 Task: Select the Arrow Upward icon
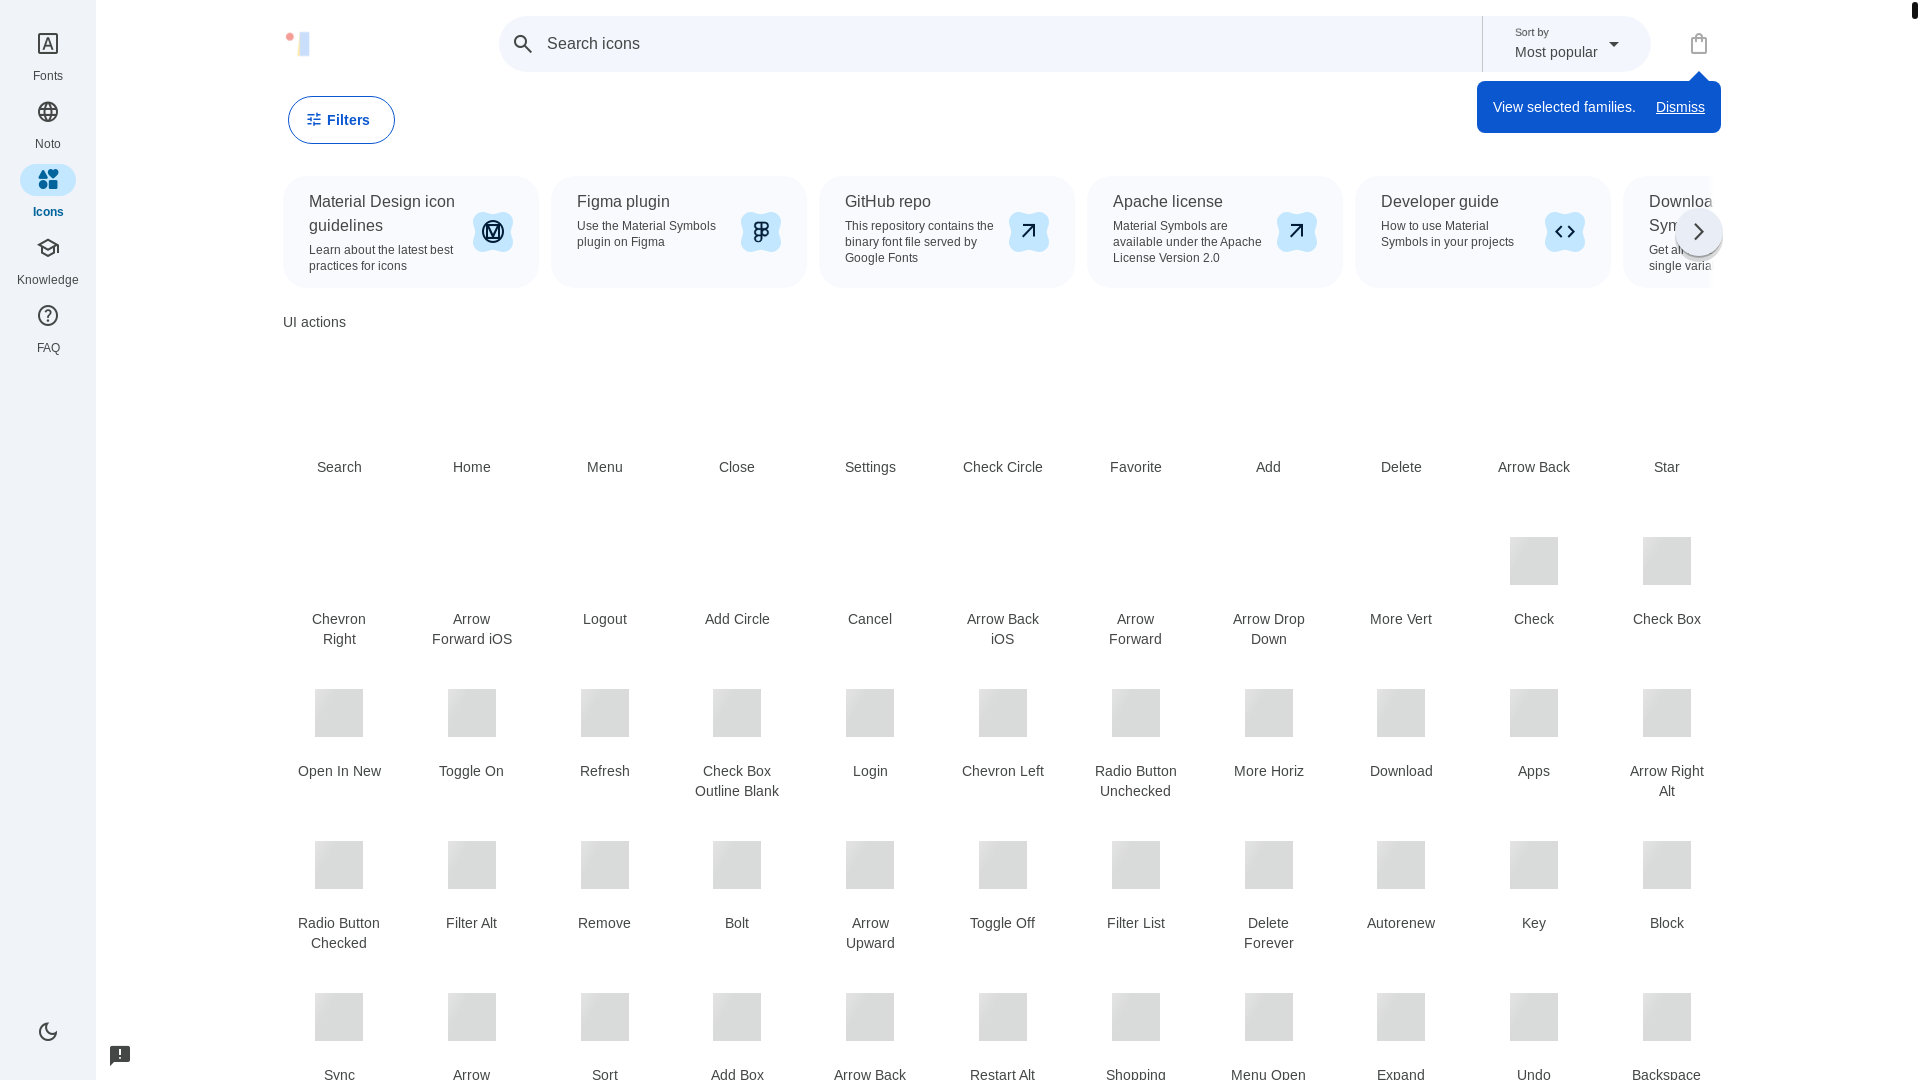tap(870, 865)
